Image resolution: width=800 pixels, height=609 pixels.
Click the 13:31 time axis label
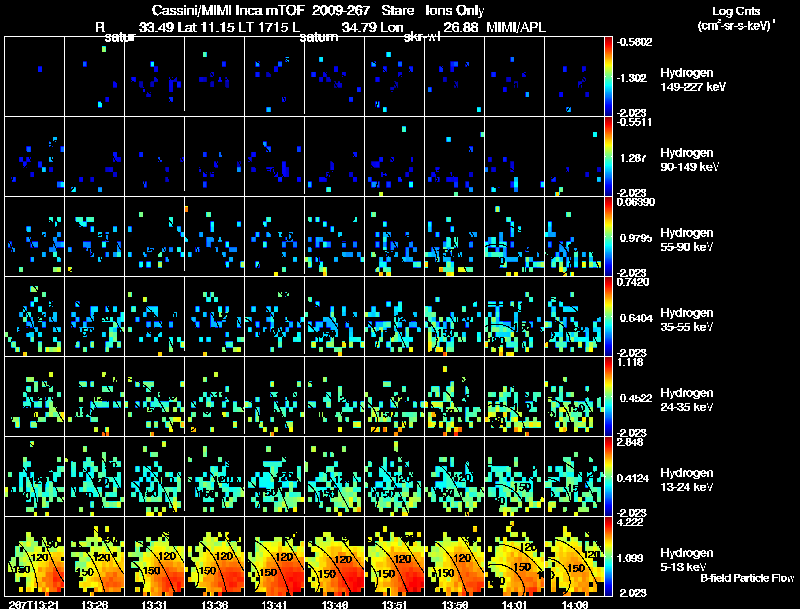point(154,604)
